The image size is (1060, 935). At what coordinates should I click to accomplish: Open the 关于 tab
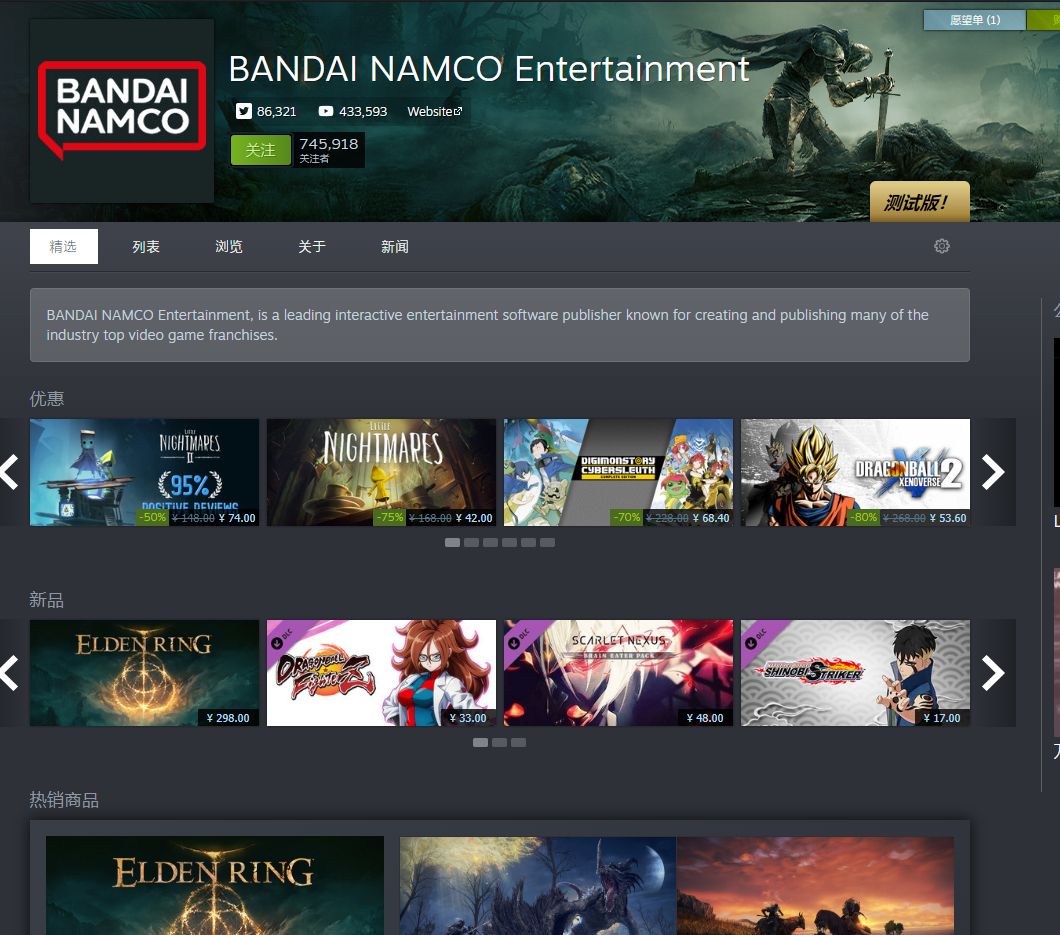[312, 247]
